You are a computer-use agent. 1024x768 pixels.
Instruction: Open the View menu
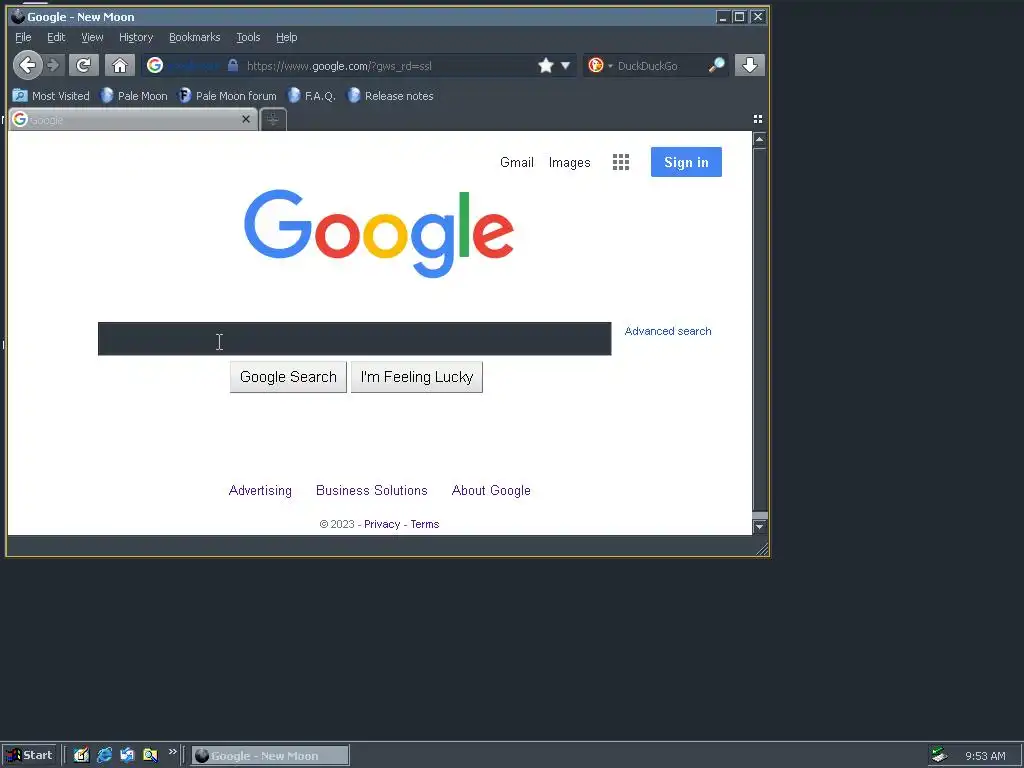coord(92,37)
